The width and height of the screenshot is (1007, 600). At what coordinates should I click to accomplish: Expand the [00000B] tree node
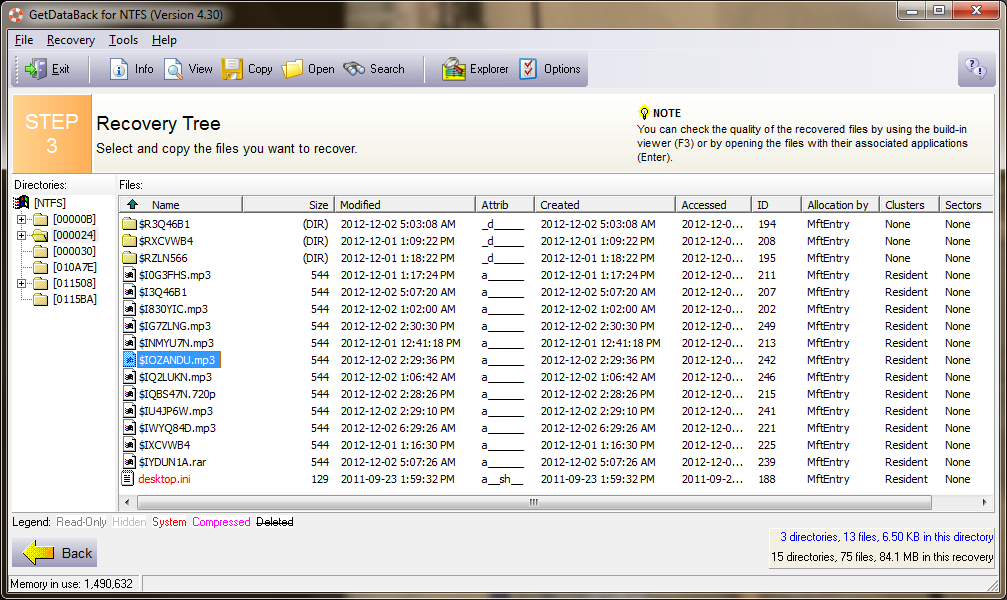click(x=21, y=219)
